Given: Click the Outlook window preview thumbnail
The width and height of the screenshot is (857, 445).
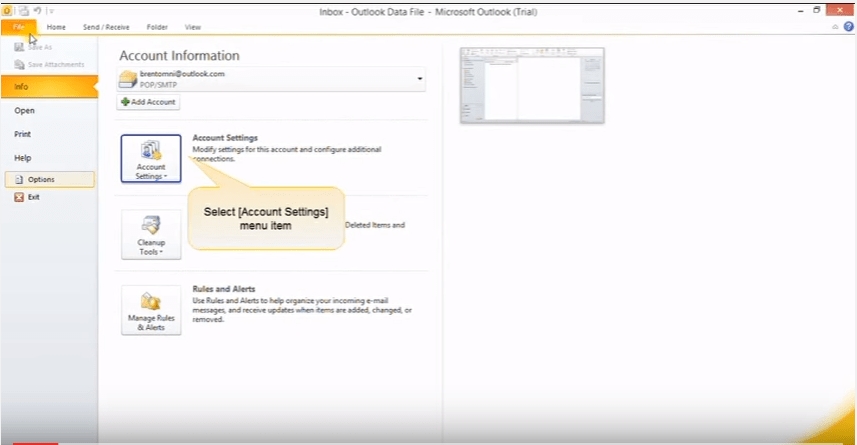Looking at the screenshot, I should [532, 85].
